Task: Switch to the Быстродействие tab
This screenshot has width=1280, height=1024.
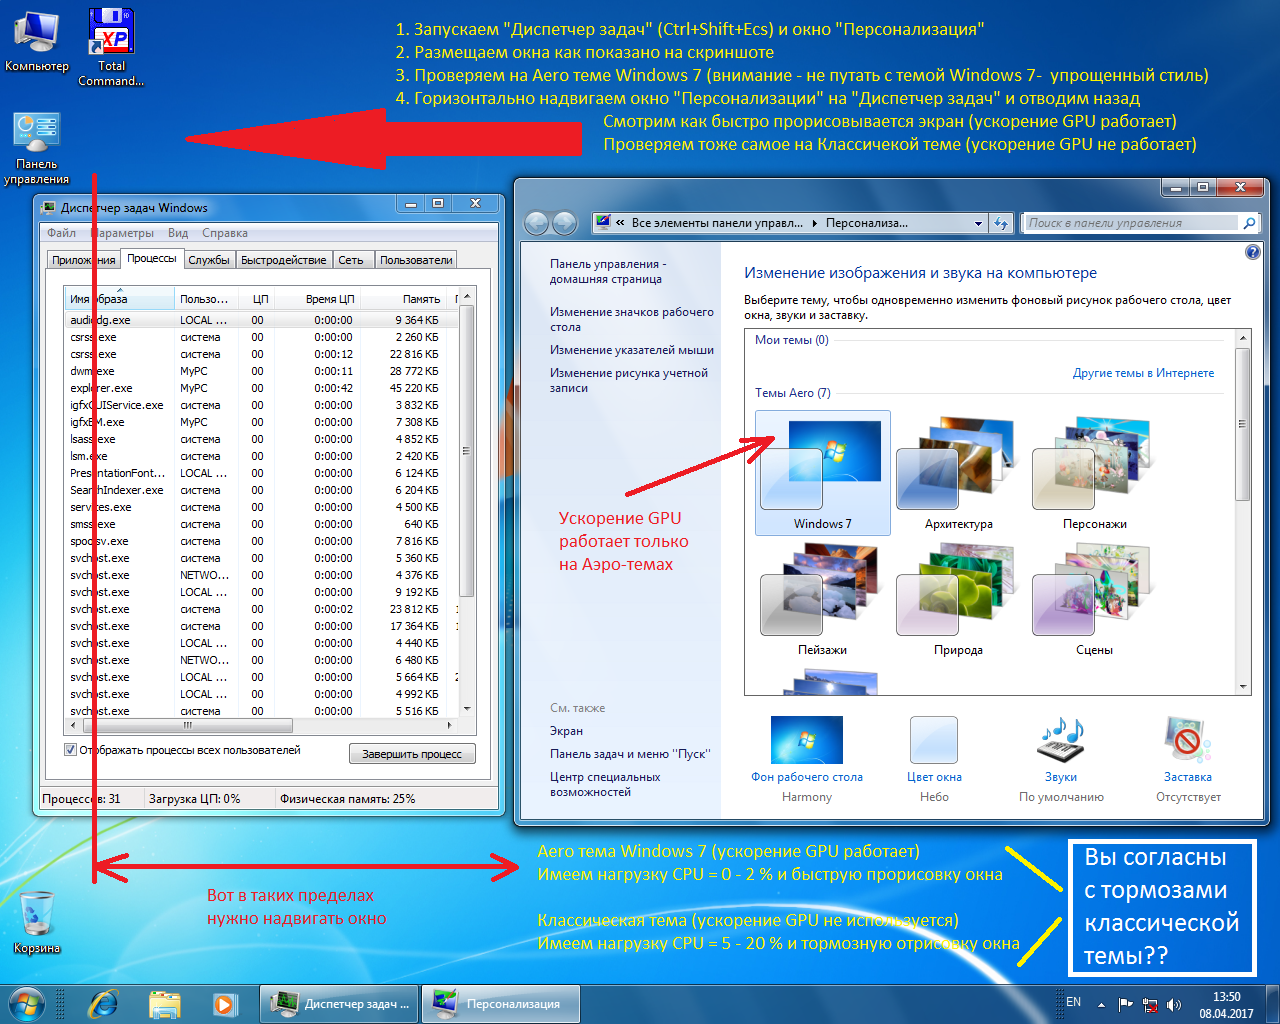Action: [x=283, y=260]
